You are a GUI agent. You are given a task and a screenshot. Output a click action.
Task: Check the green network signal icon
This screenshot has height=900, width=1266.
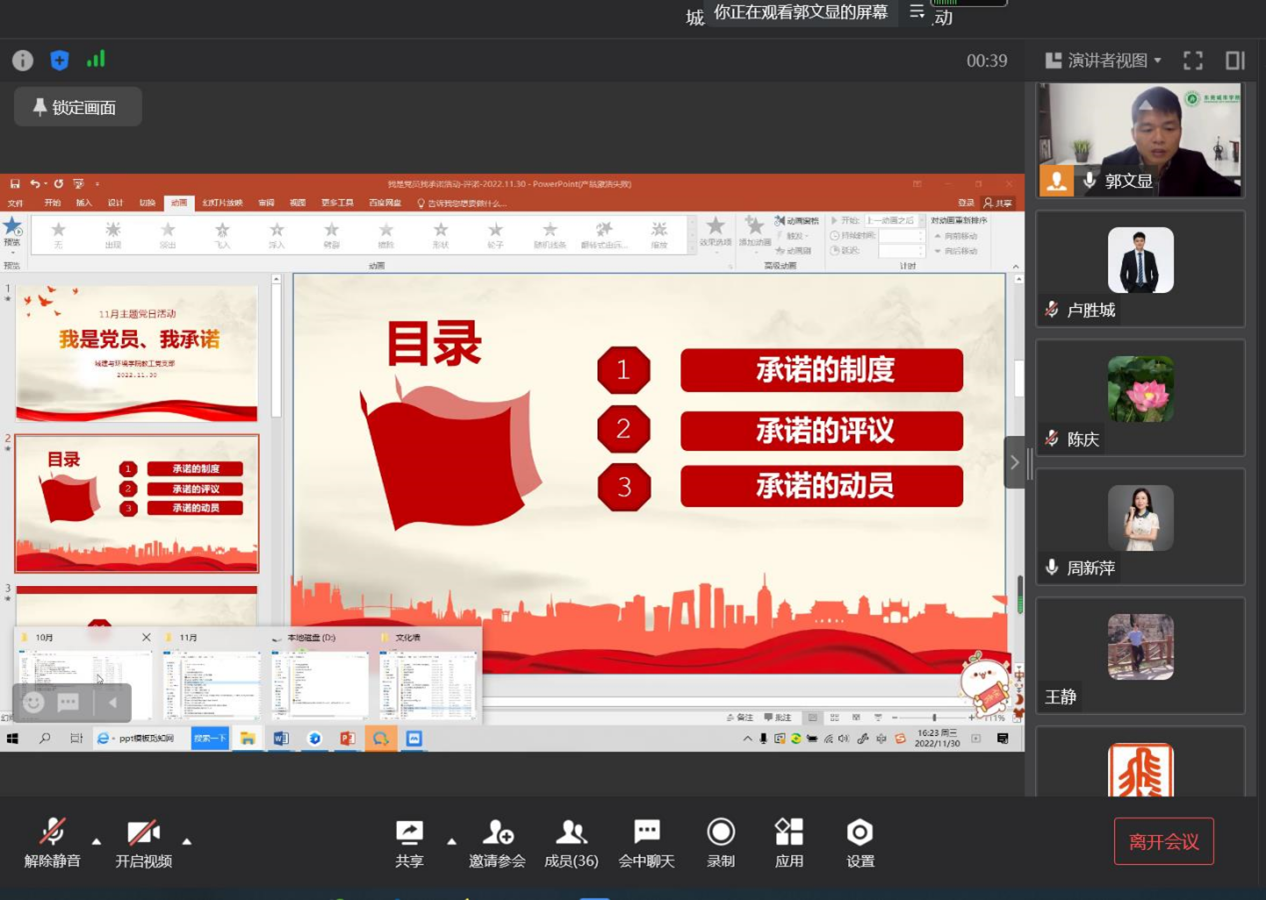[x=96, y=60]
